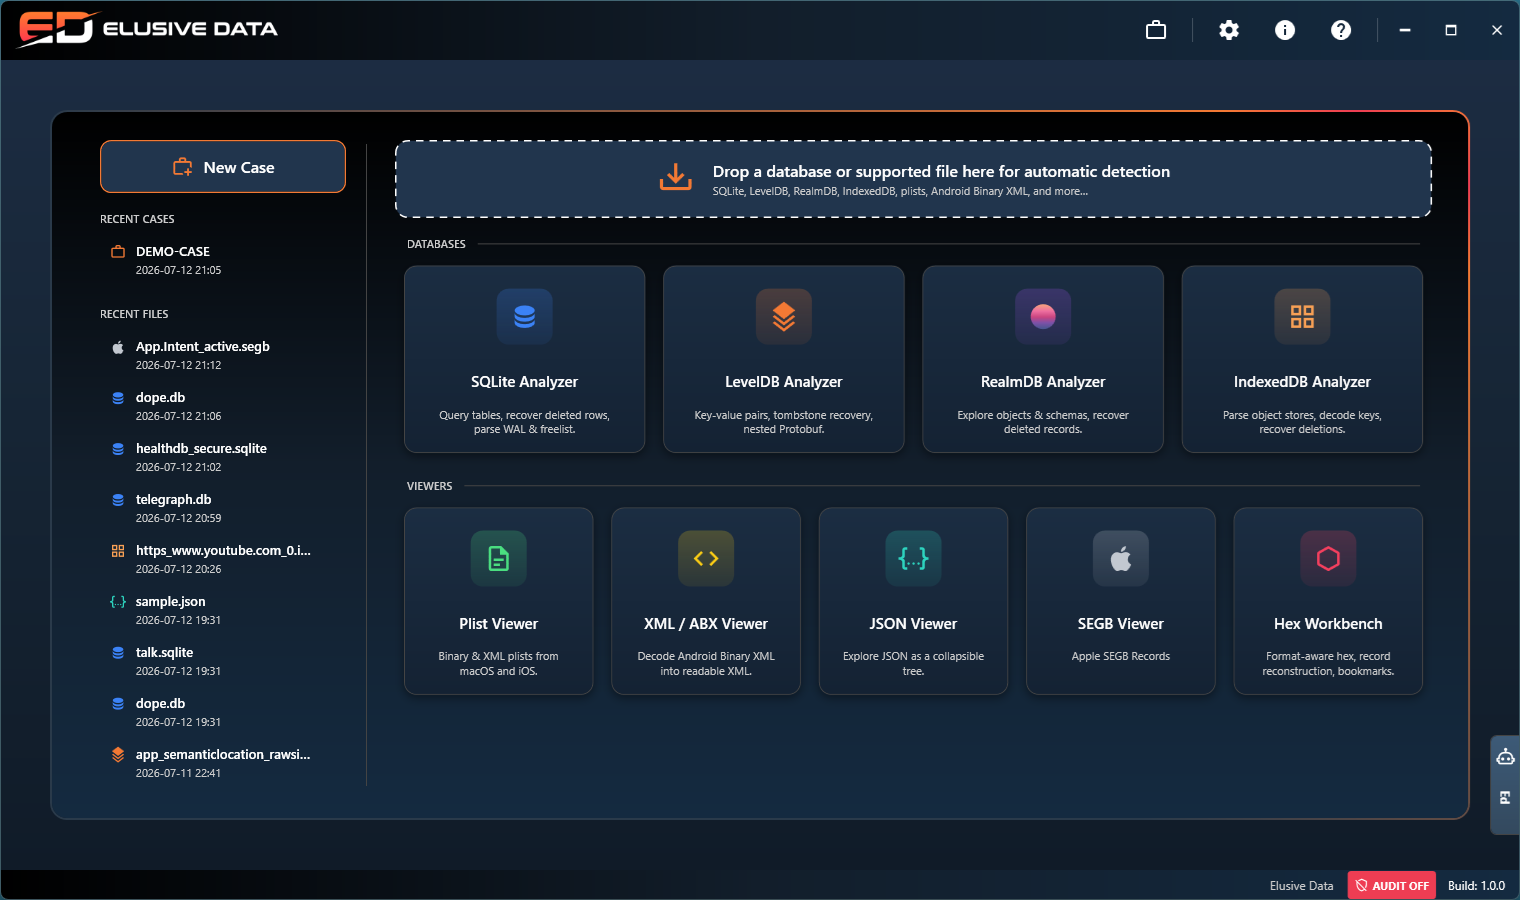1520x900 pixels.
Task: Click the side panel icon below robot
Action: coord(1505,798)
